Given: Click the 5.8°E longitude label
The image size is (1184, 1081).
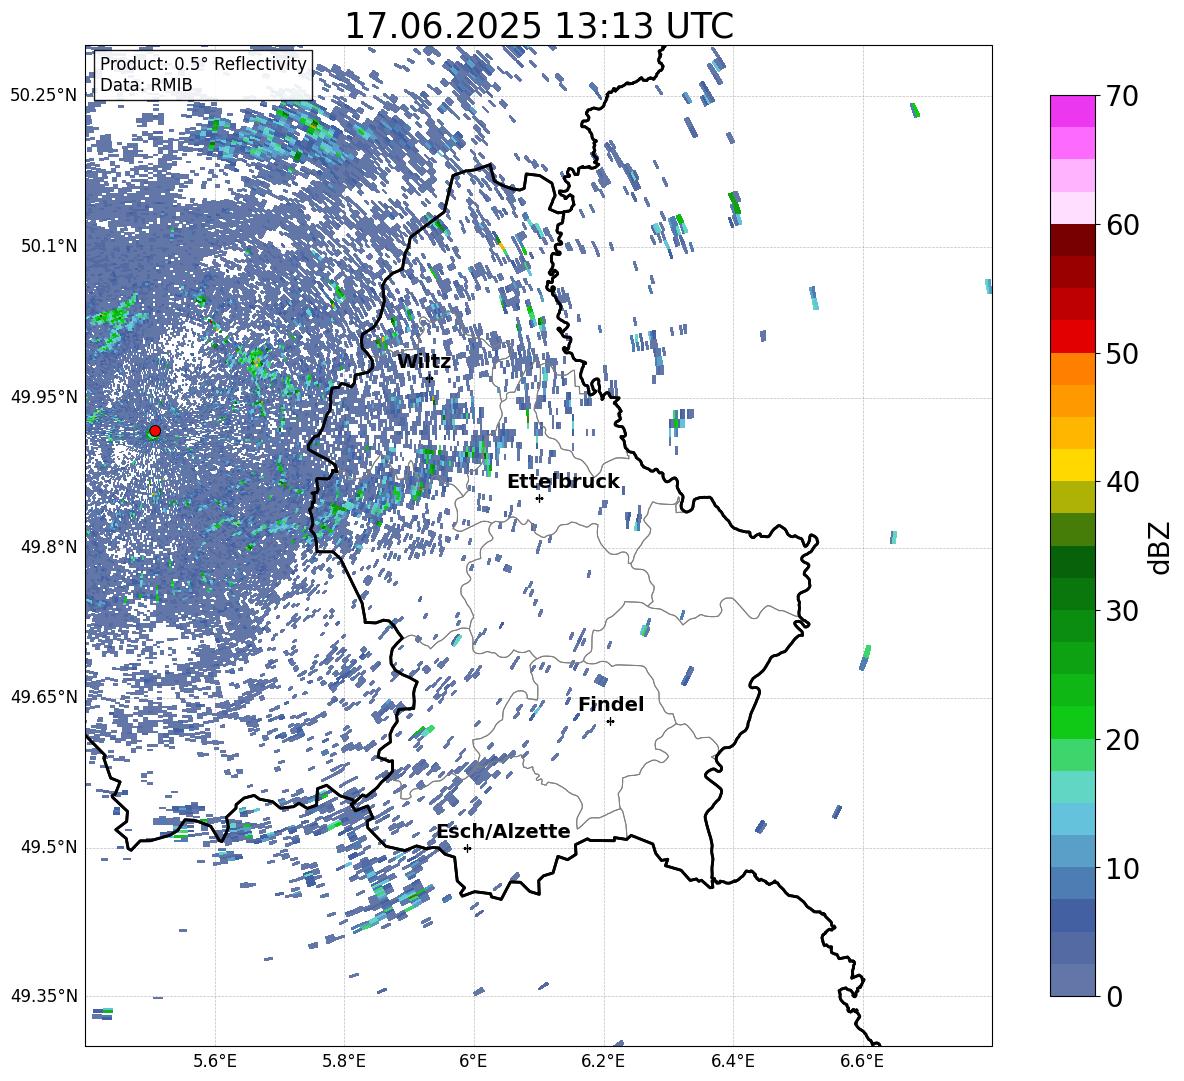Looking at the screenshot, I should tap(344, 1061).
